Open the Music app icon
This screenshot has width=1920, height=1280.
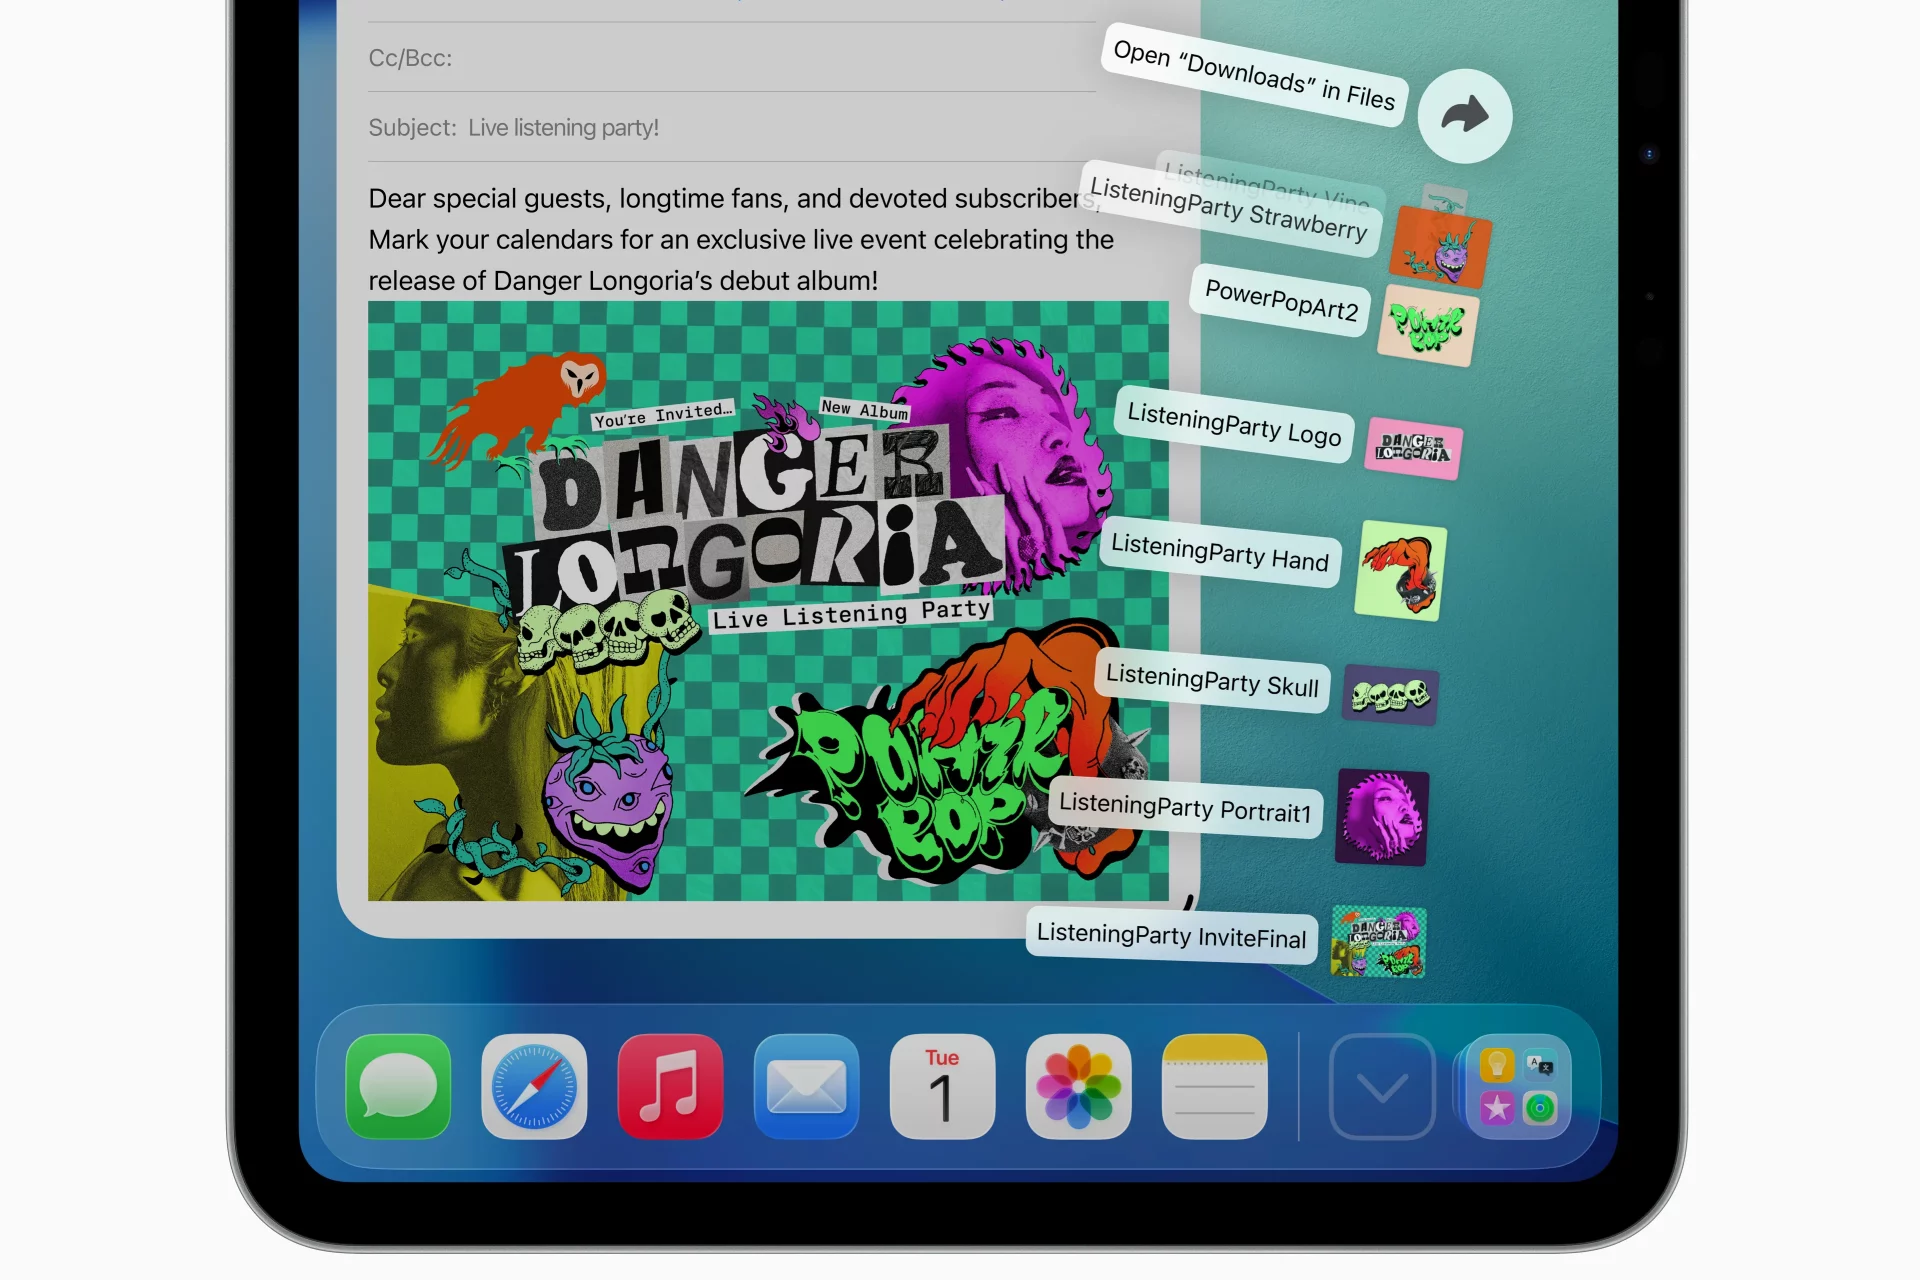[x=670, y=1087]
